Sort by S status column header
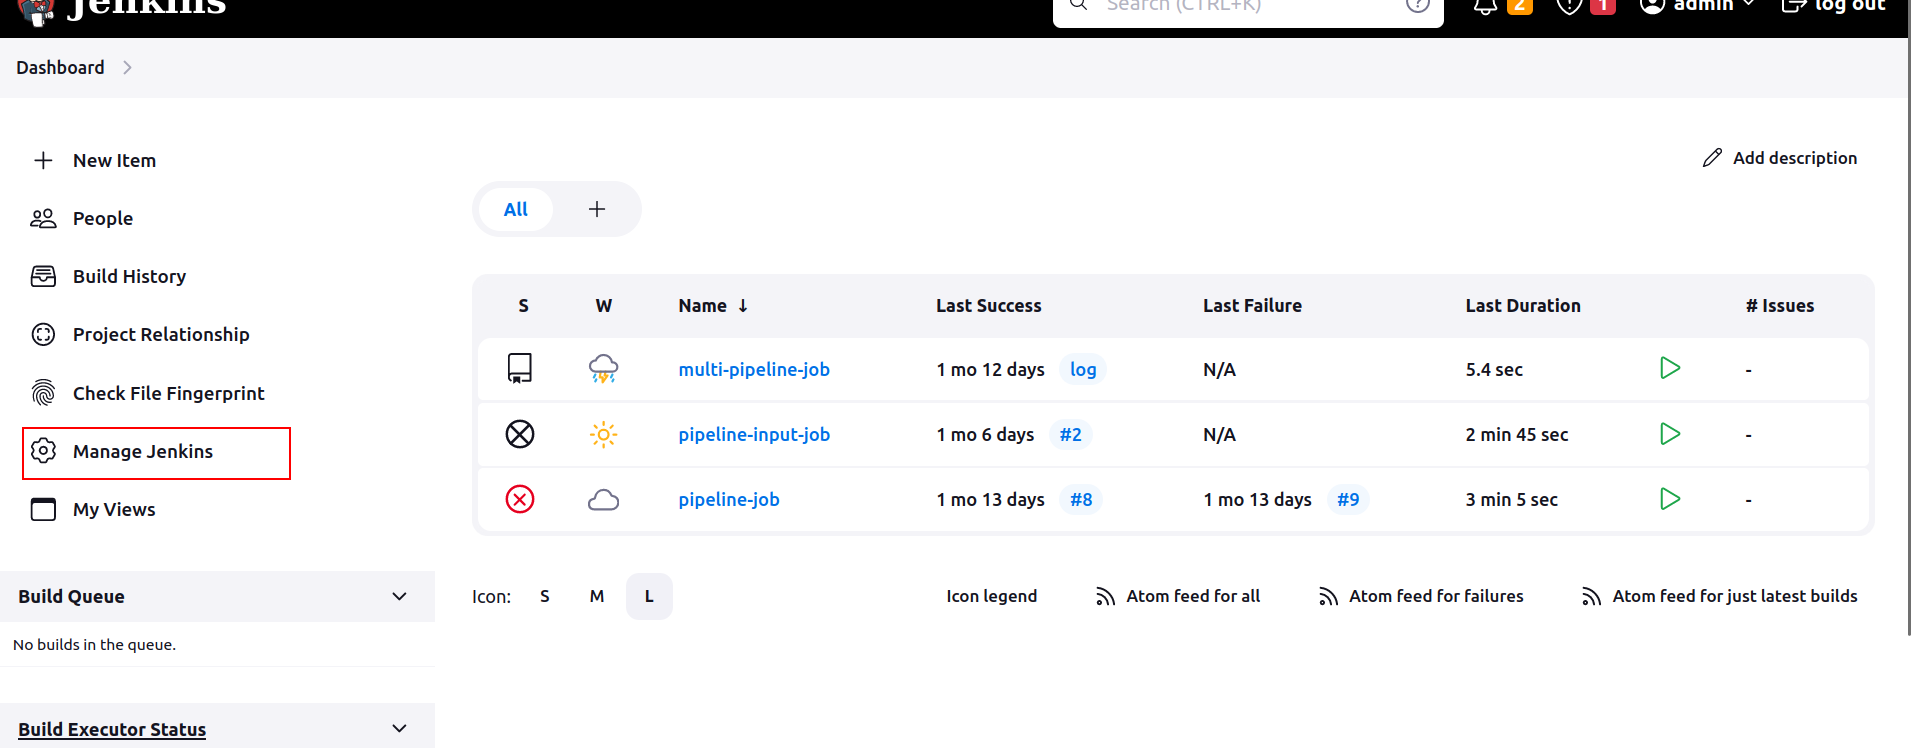The width and height of the screenshot is (1911, 748). click(523, 306)
